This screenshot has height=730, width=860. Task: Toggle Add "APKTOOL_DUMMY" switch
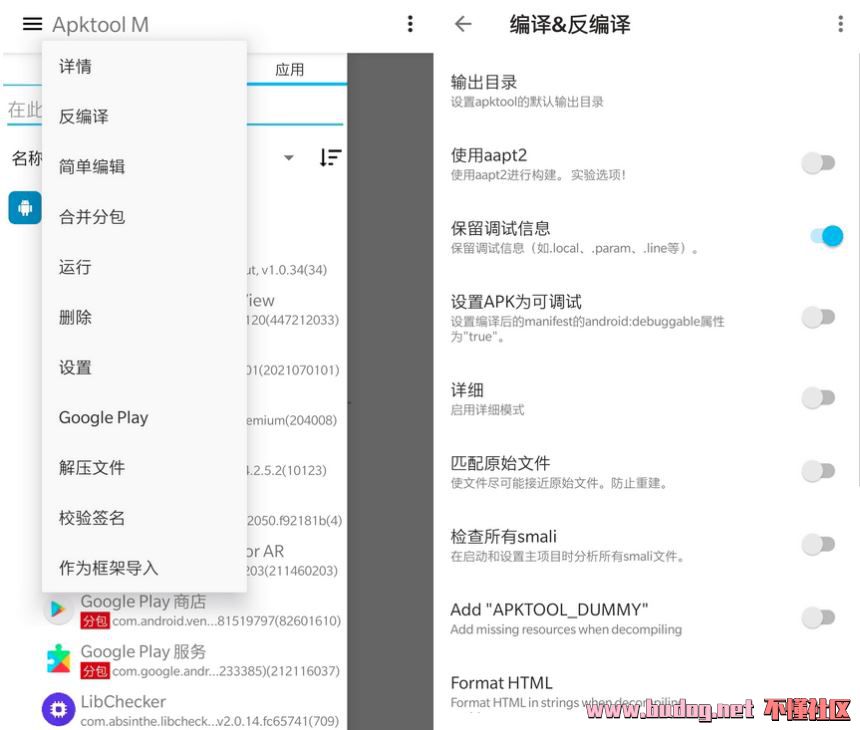[x=818, y=617]
